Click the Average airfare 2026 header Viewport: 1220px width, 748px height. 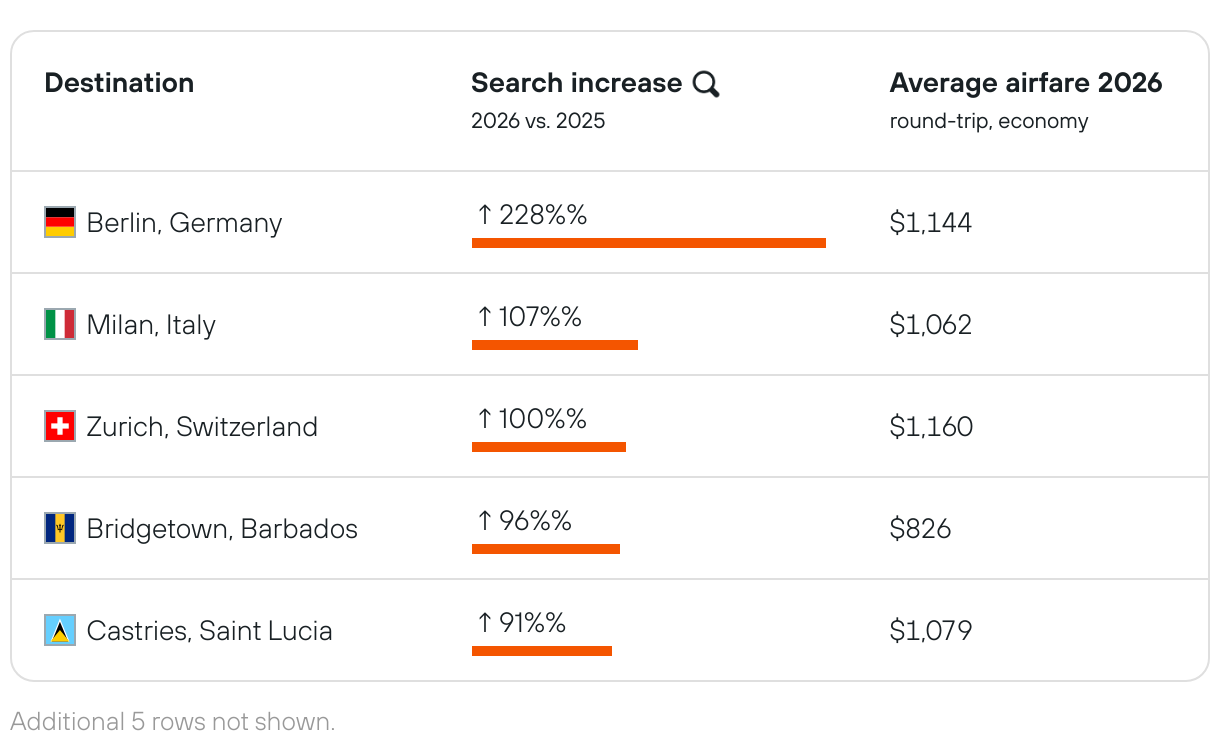[1025, 83]
